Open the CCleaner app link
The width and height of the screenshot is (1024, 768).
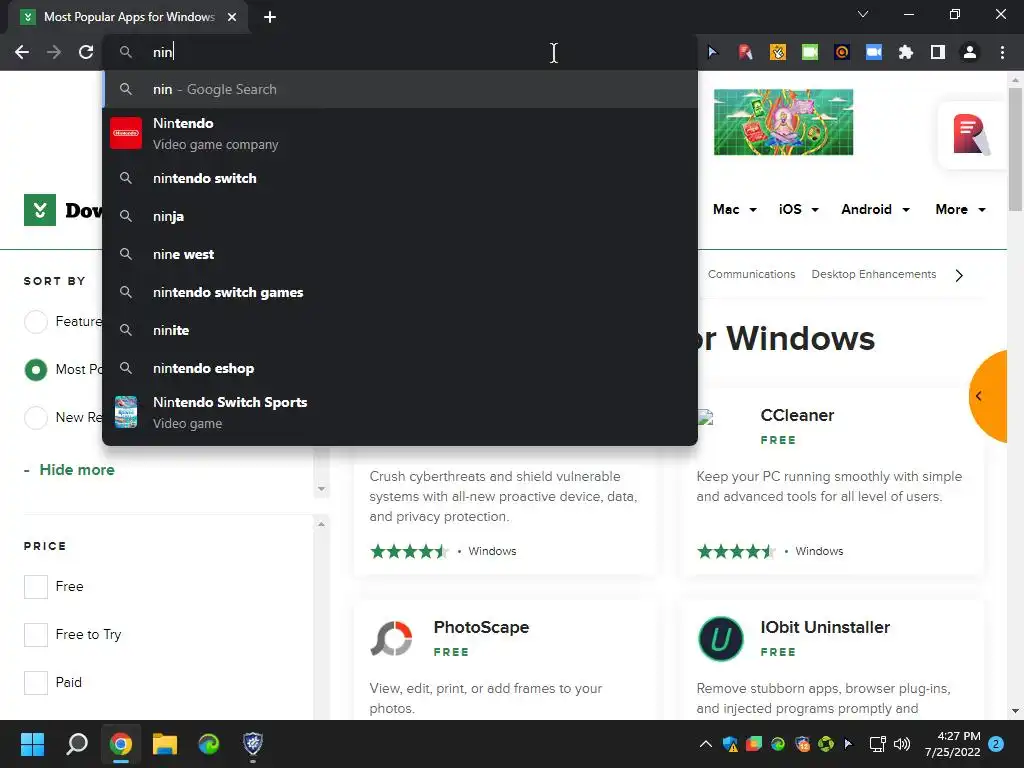797,415
